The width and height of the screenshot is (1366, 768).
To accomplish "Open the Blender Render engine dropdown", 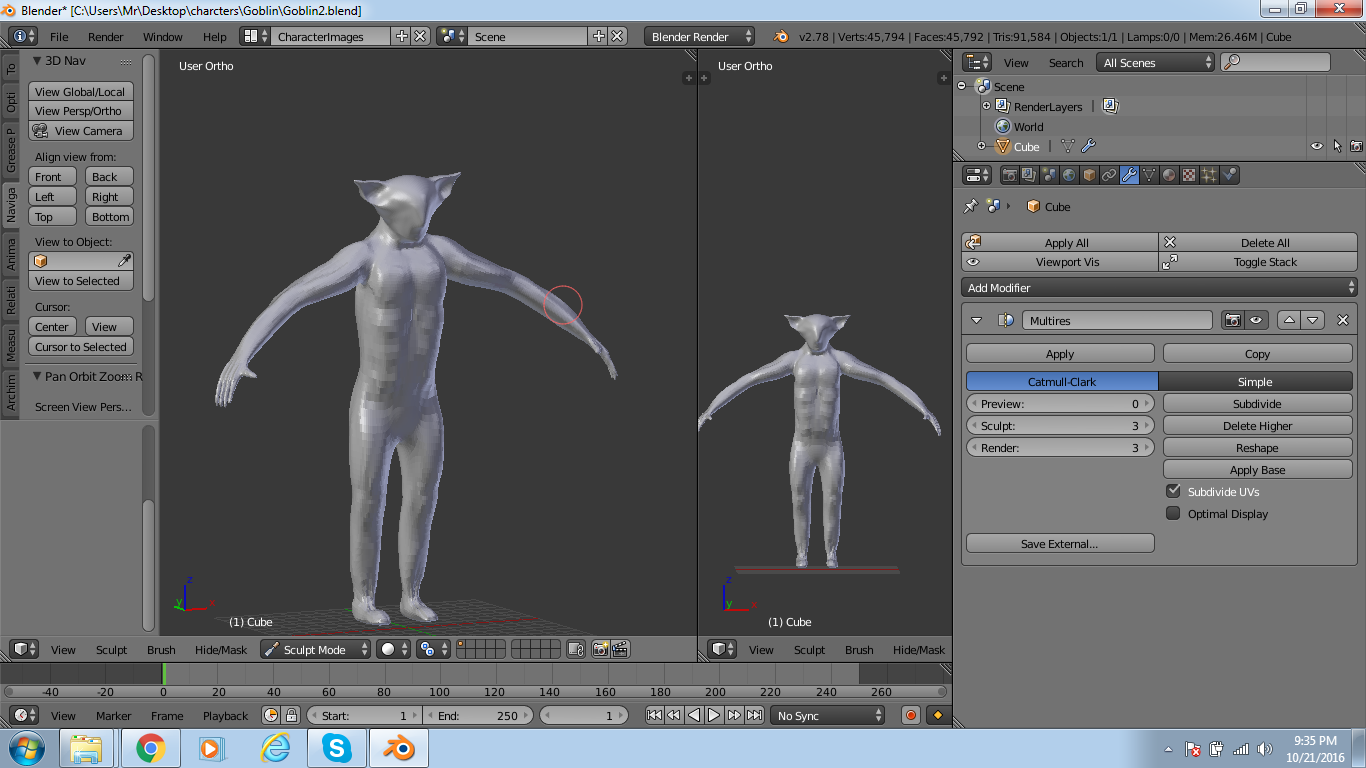I will click(700, 36).
